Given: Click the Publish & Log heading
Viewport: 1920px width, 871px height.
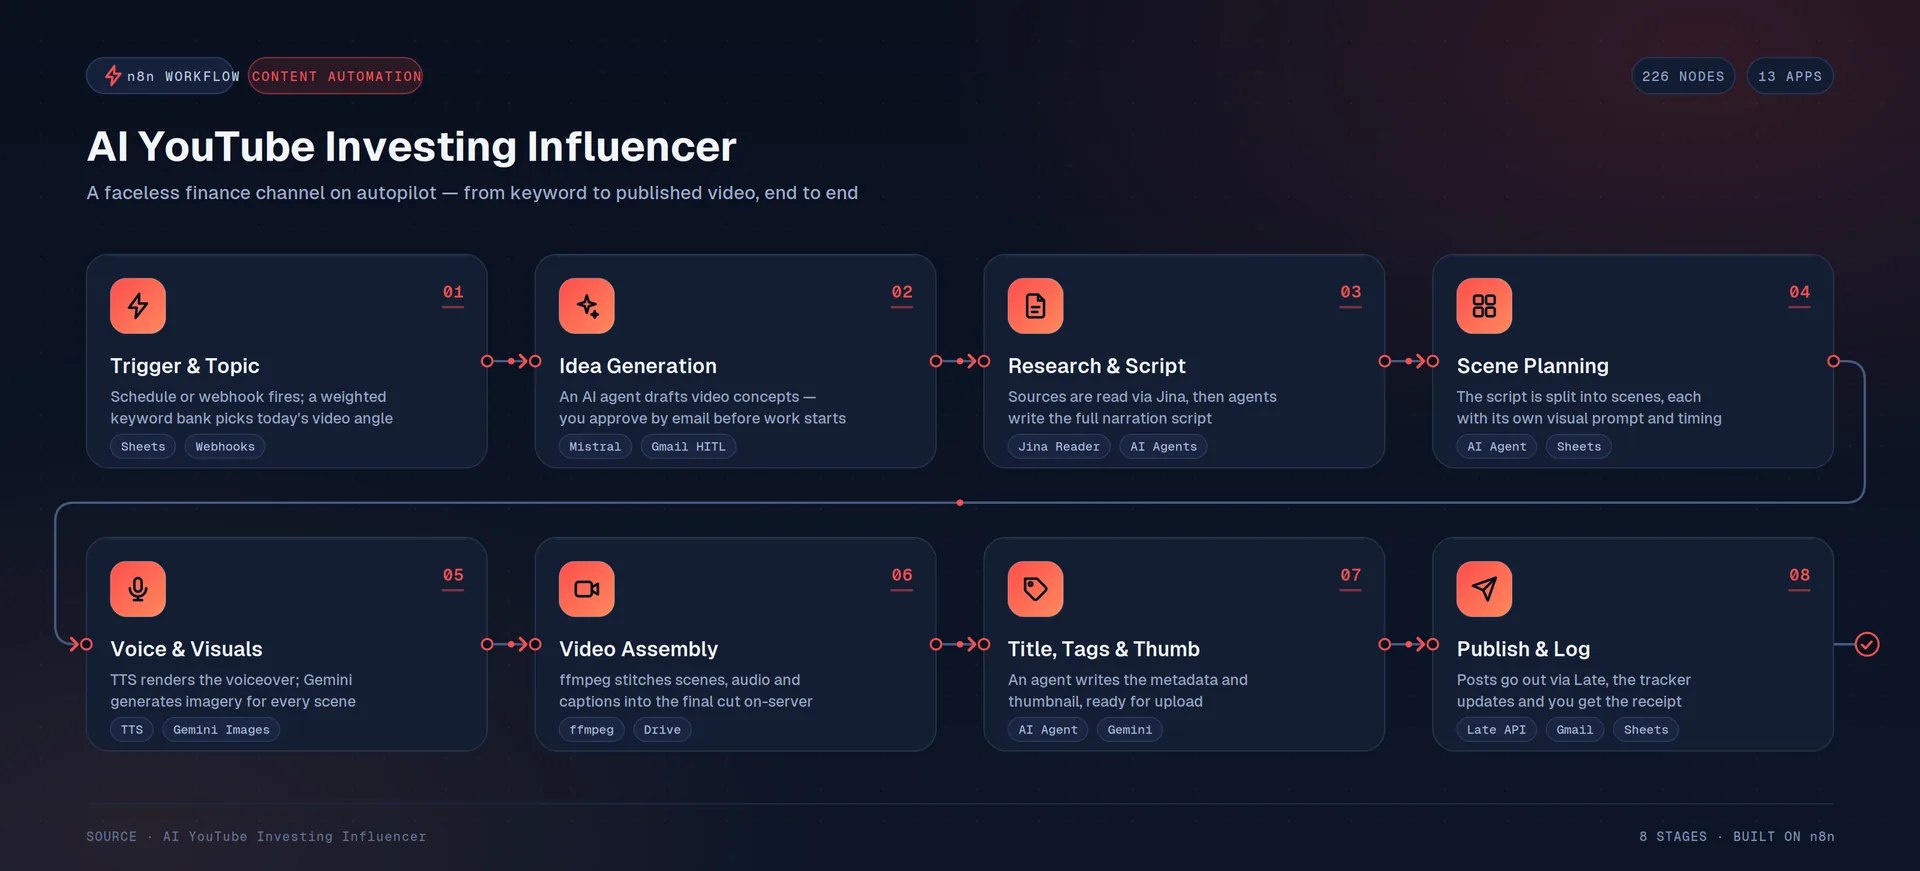Looking at the screenshot, I should (1523, 649).
